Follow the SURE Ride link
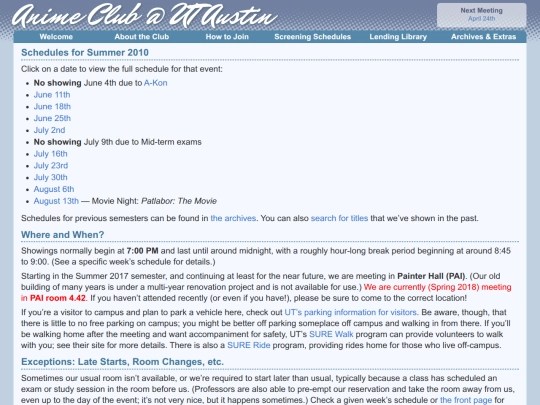 (249, 345)
